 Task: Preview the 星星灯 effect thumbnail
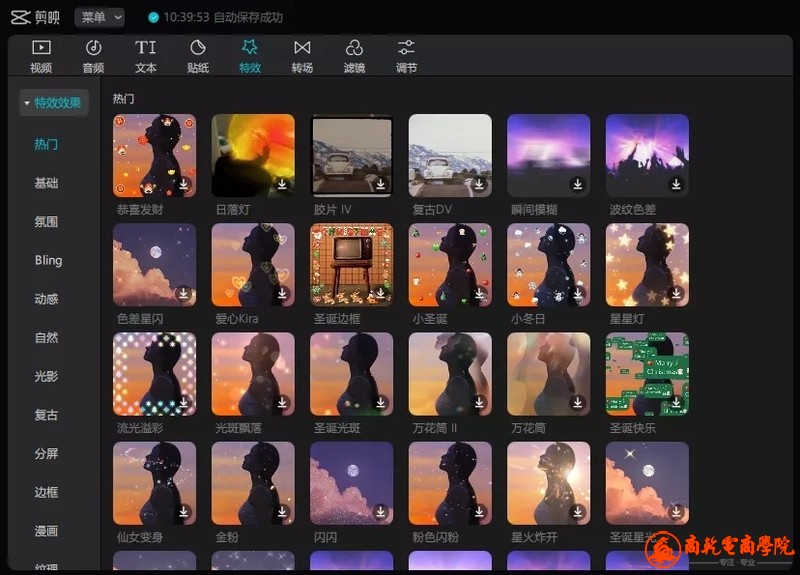647,265
